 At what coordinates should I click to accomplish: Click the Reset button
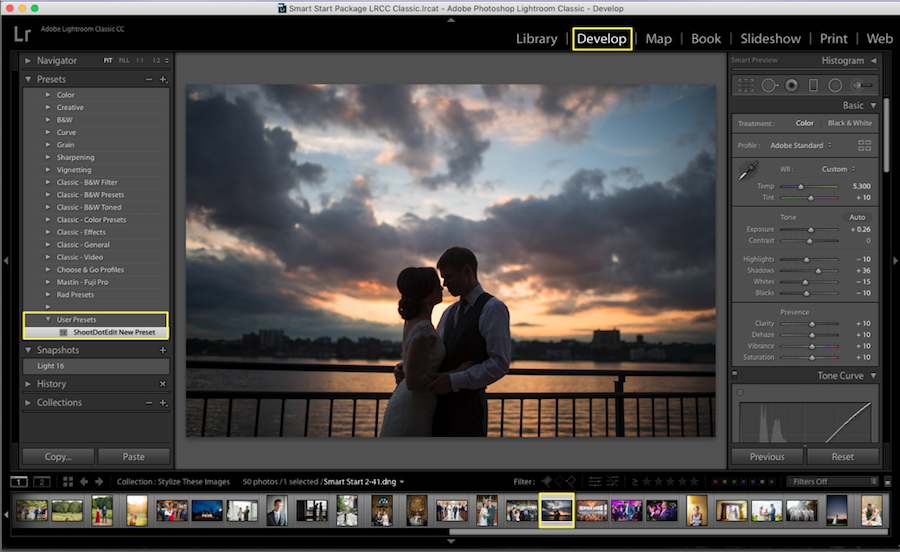click(843, 457)
